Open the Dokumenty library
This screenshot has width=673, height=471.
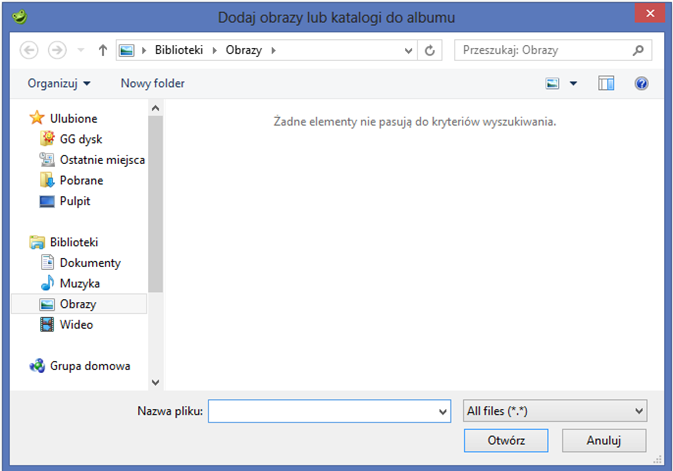tap(90, 263)
